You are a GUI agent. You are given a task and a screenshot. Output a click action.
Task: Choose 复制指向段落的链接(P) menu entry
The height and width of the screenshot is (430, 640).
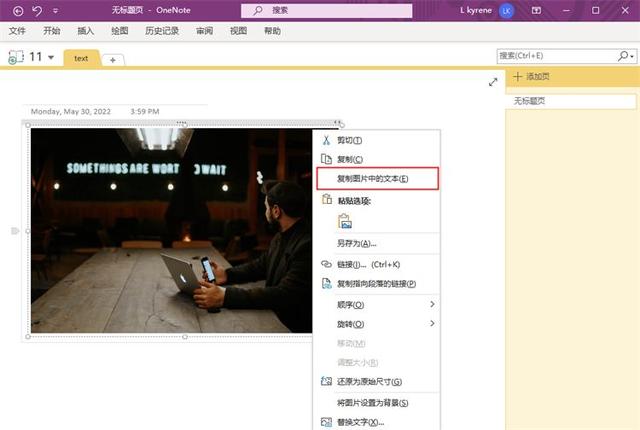[x=378, y=284]
